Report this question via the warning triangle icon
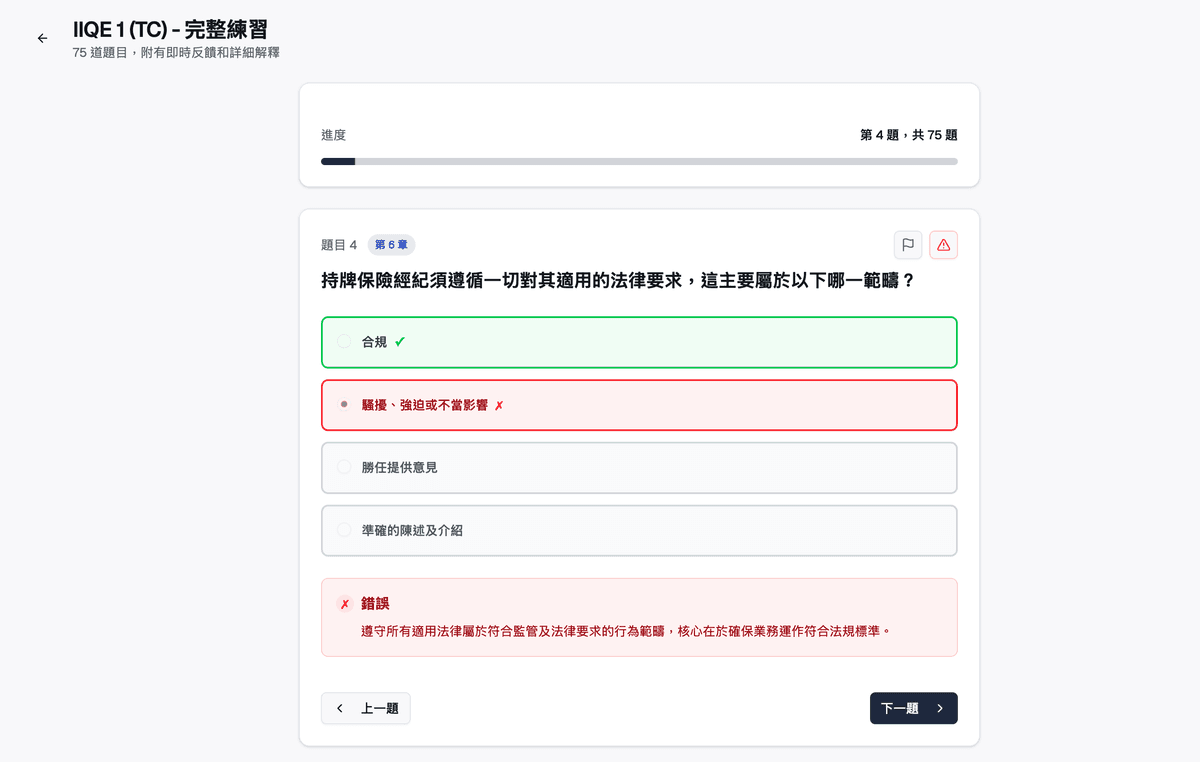The width and height of the screenshot is (1200, 762). (943, 245)
